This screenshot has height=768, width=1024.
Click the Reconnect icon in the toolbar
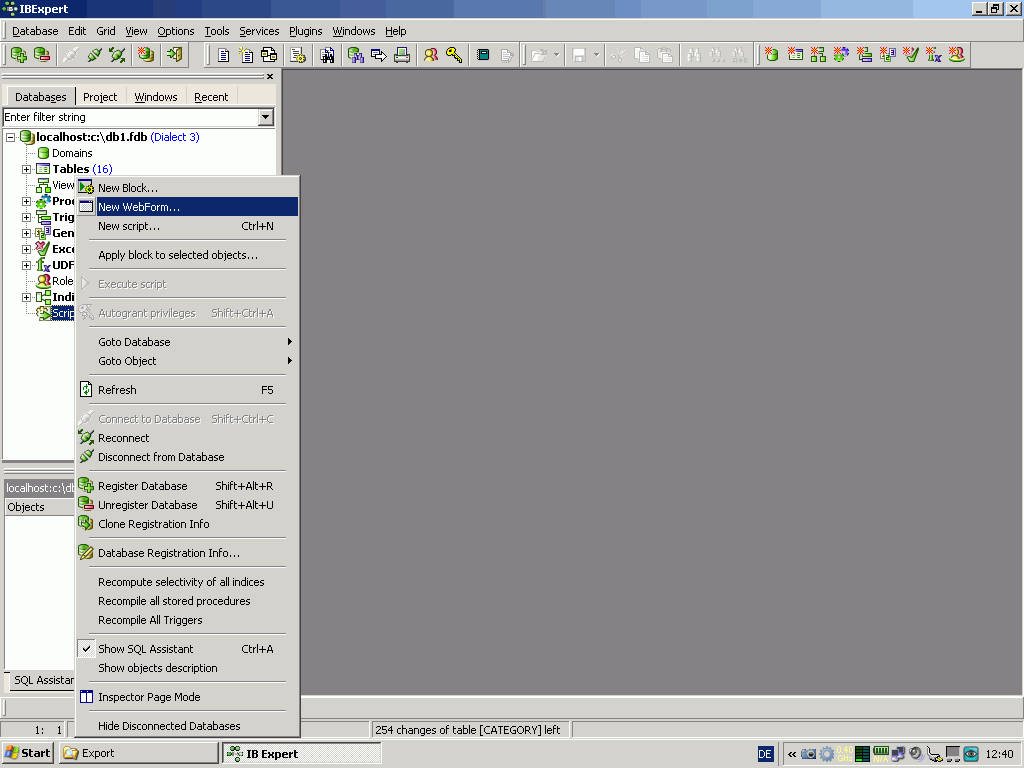point(118,55)
